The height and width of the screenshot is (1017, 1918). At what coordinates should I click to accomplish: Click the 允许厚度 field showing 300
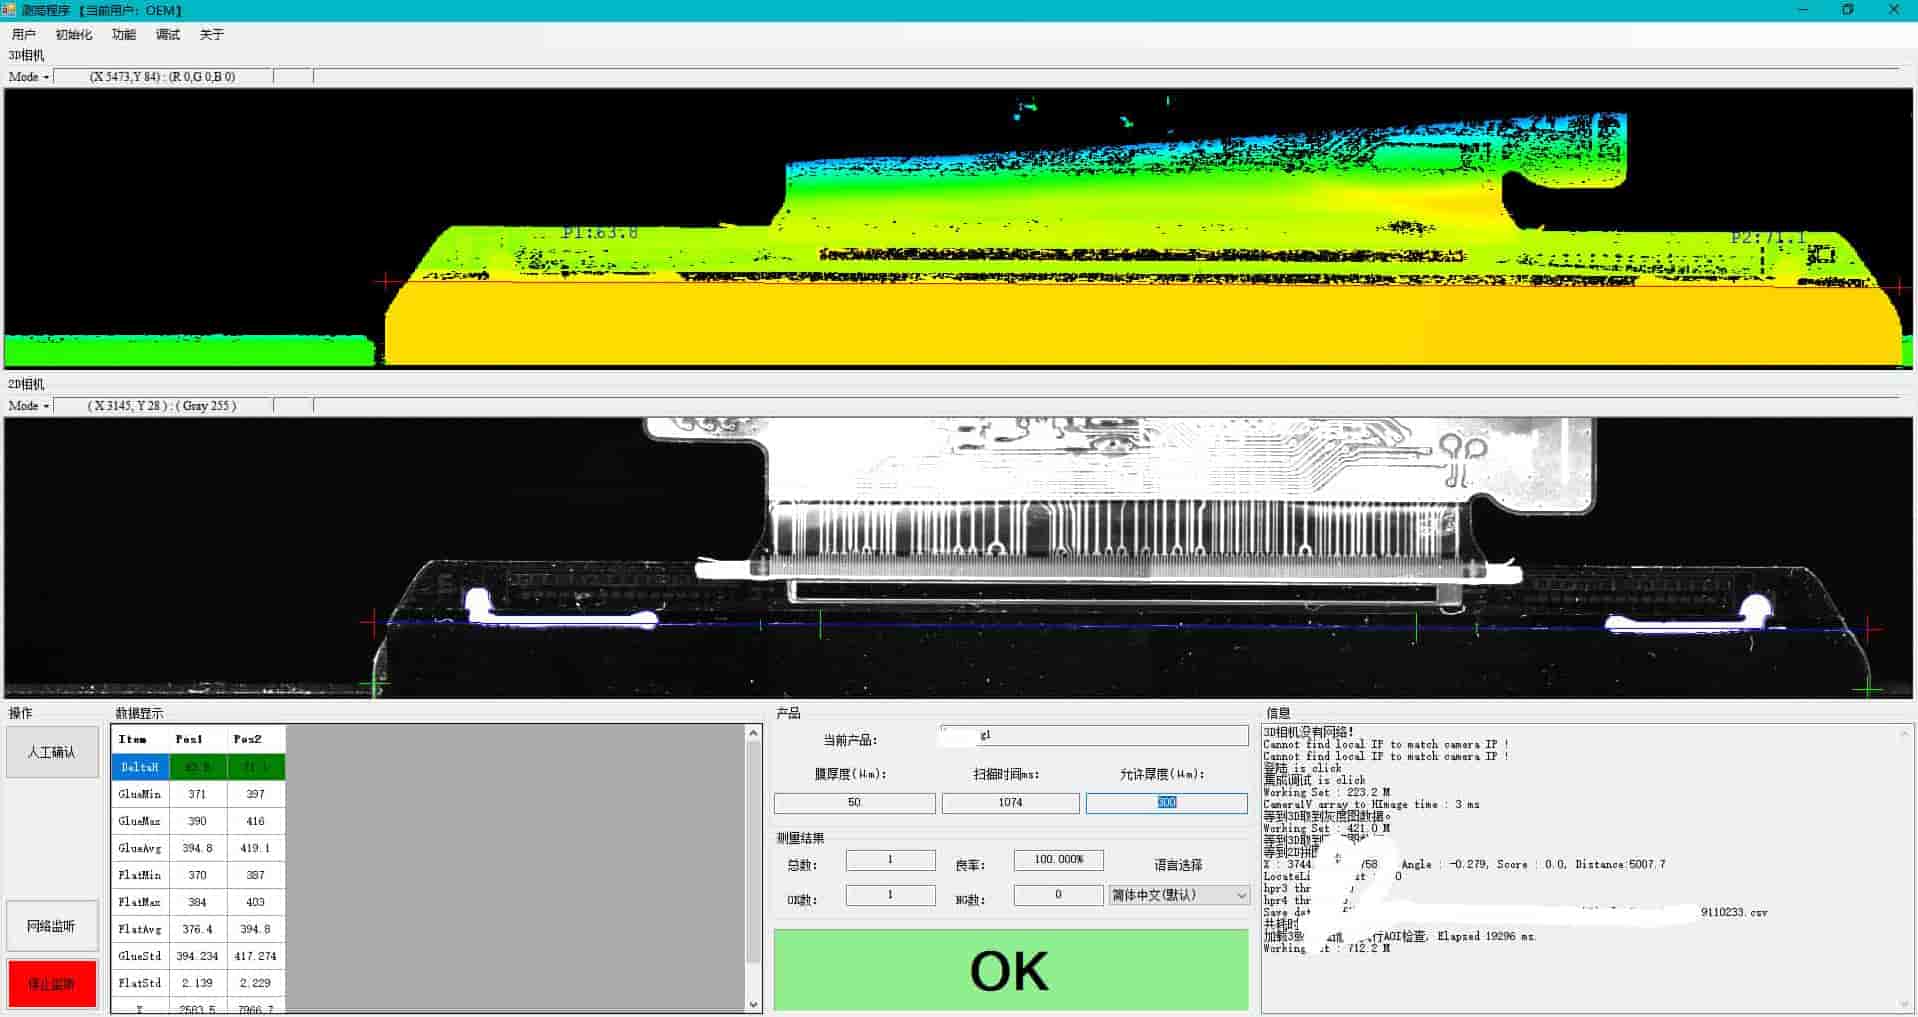point(1166,803)
